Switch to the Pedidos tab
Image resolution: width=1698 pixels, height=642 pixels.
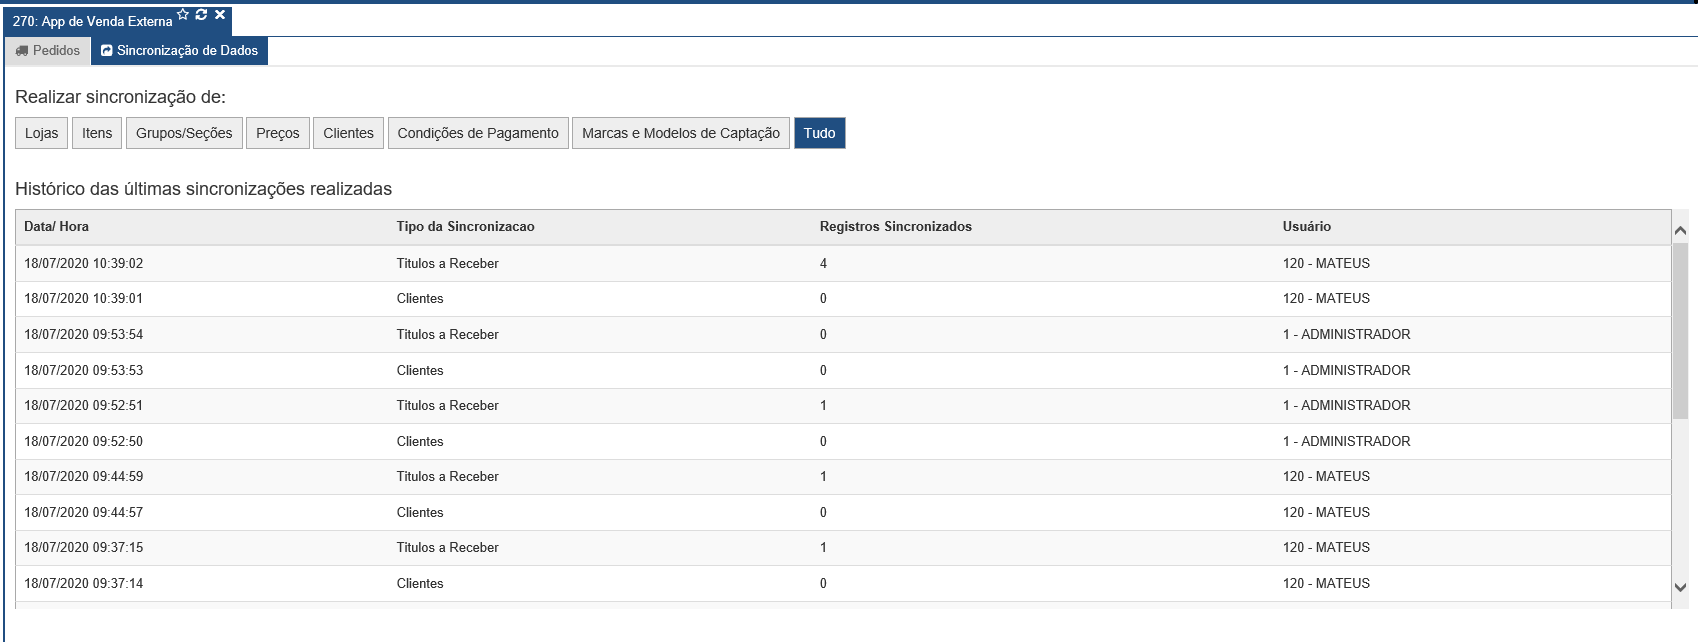click(x=48, y=51)
